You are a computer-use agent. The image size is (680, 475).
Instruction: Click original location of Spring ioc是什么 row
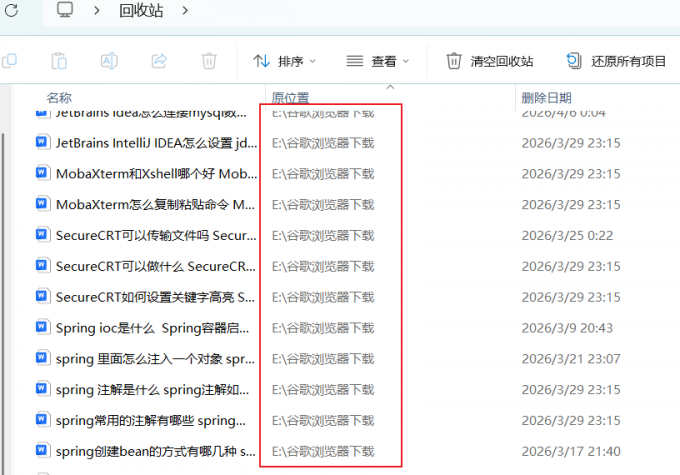tap(323, 328)
